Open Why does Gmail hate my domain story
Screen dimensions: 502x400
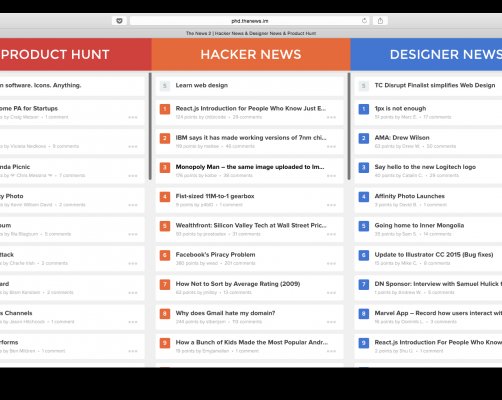pos(225,313)
